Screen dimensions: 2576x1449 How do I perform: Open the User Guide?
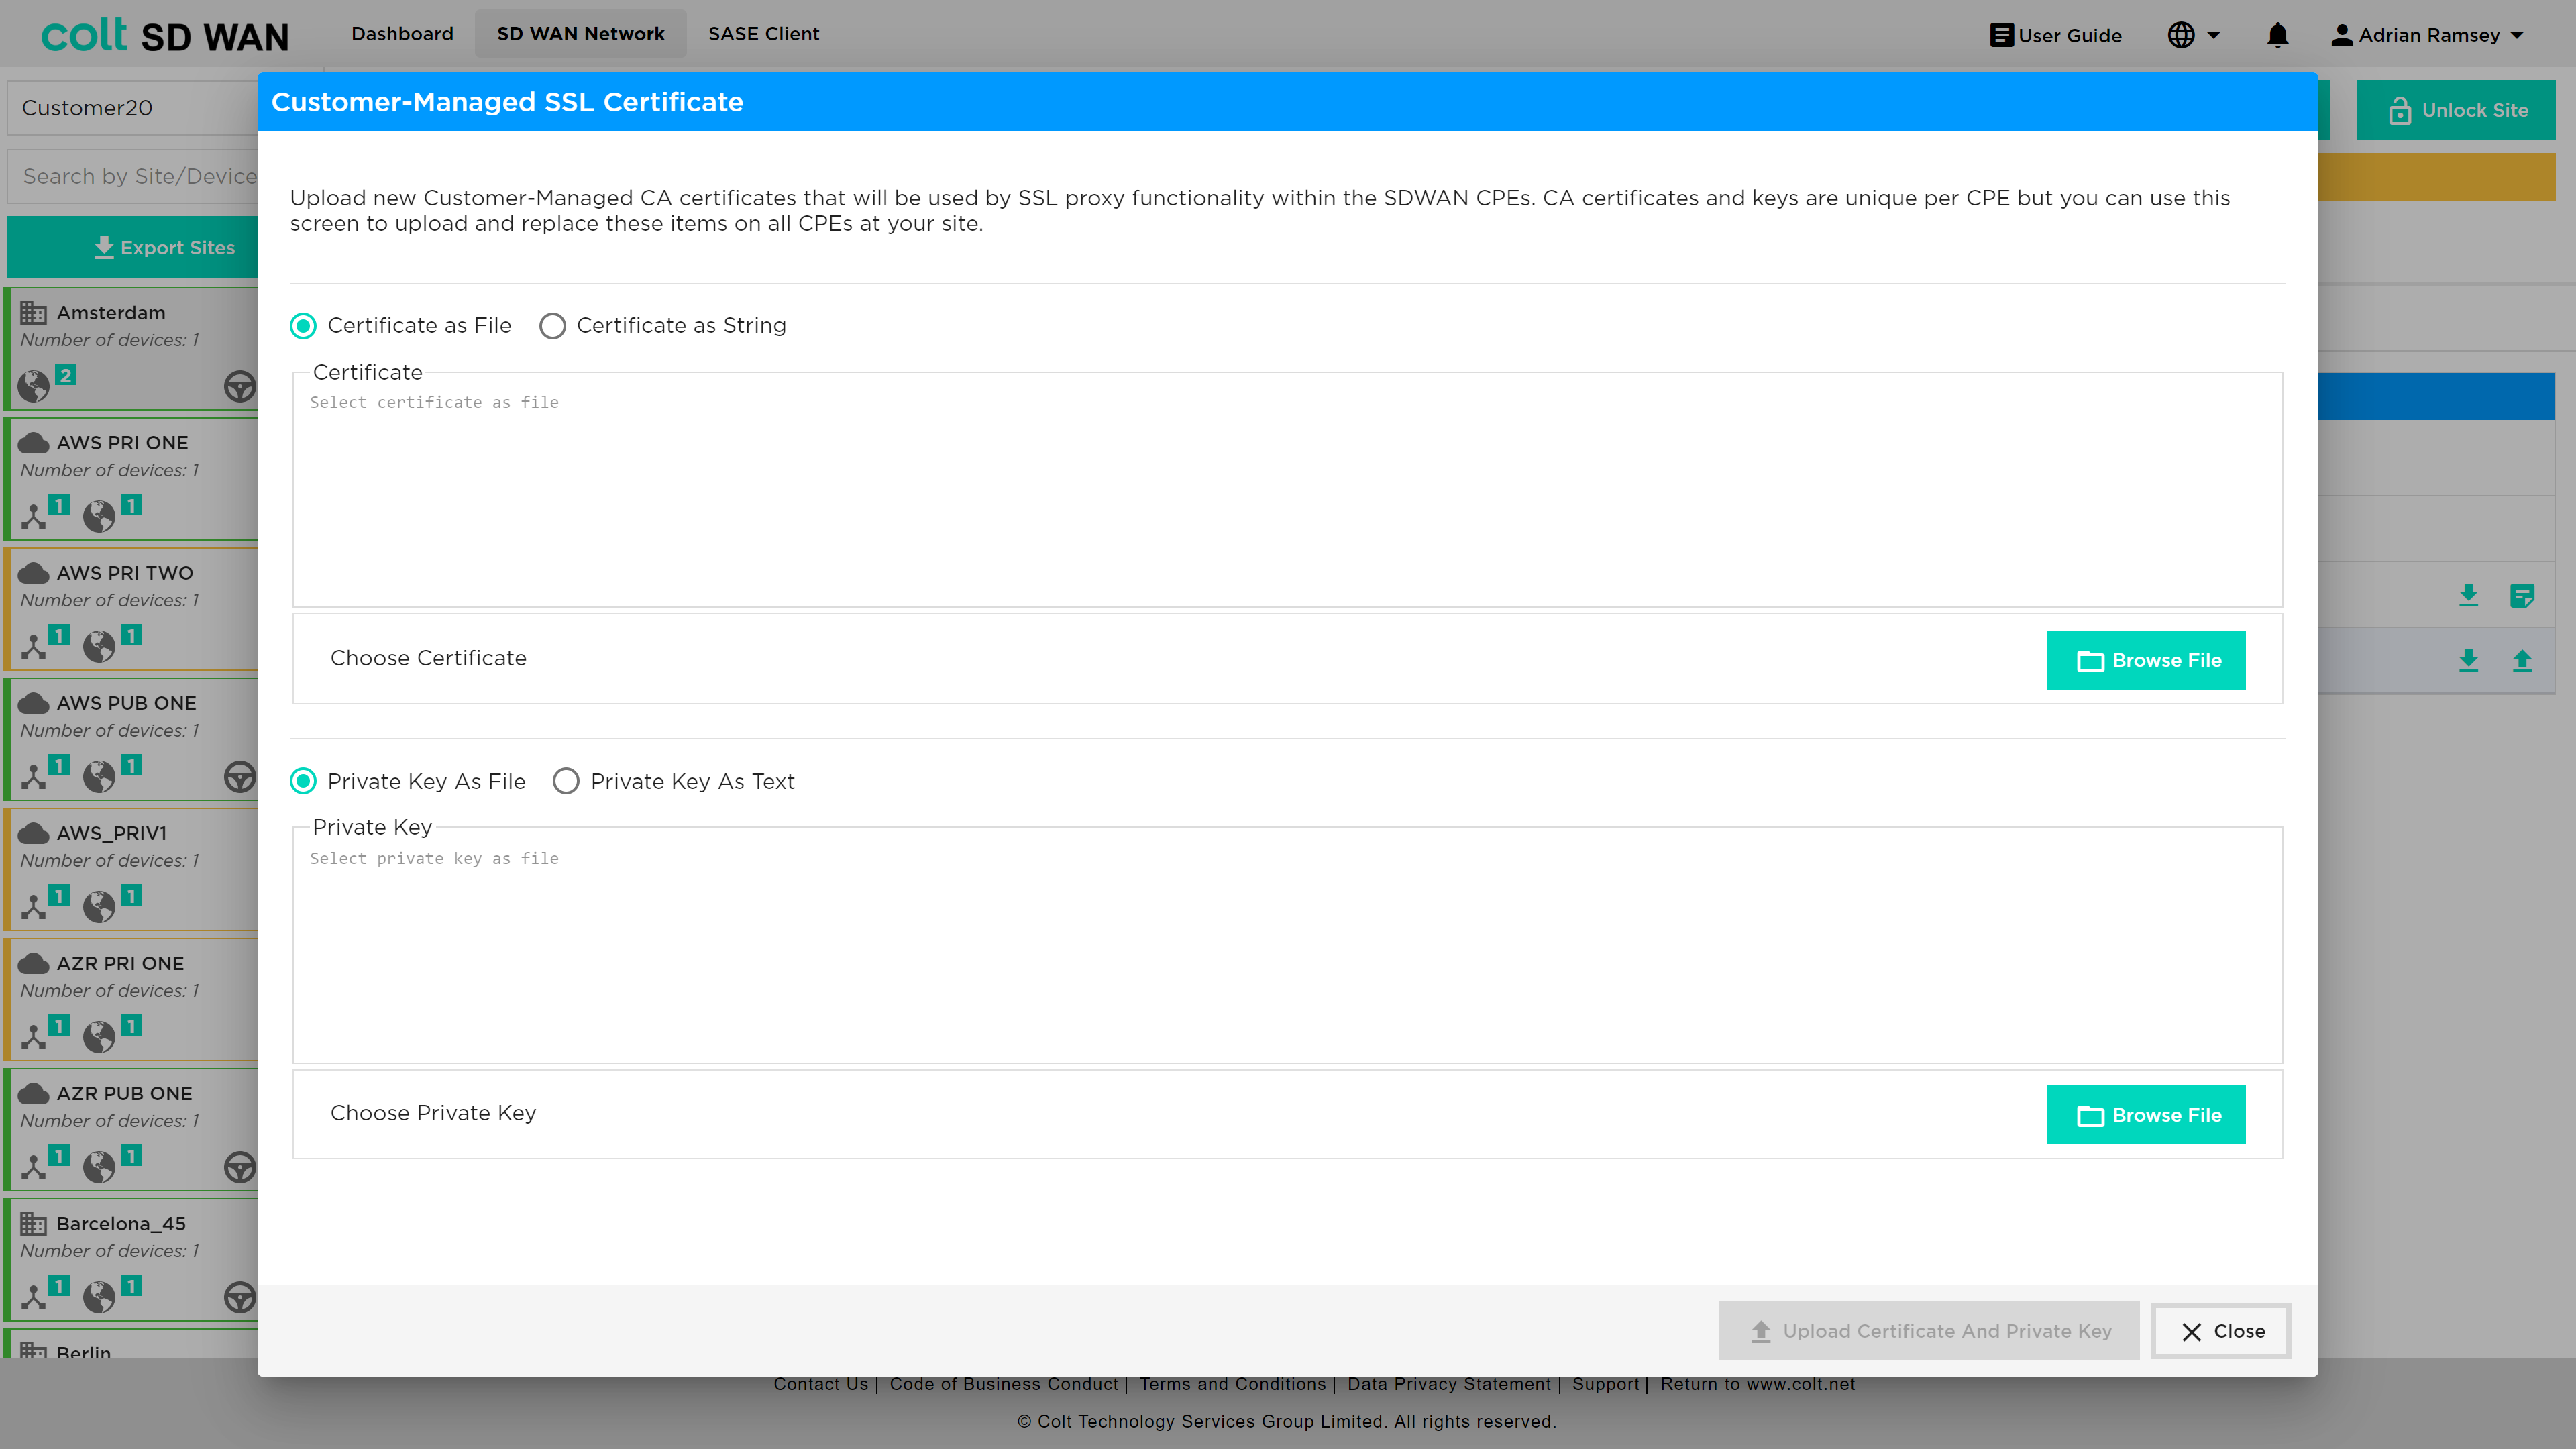pyautogui.click(x=2056, y=35)
